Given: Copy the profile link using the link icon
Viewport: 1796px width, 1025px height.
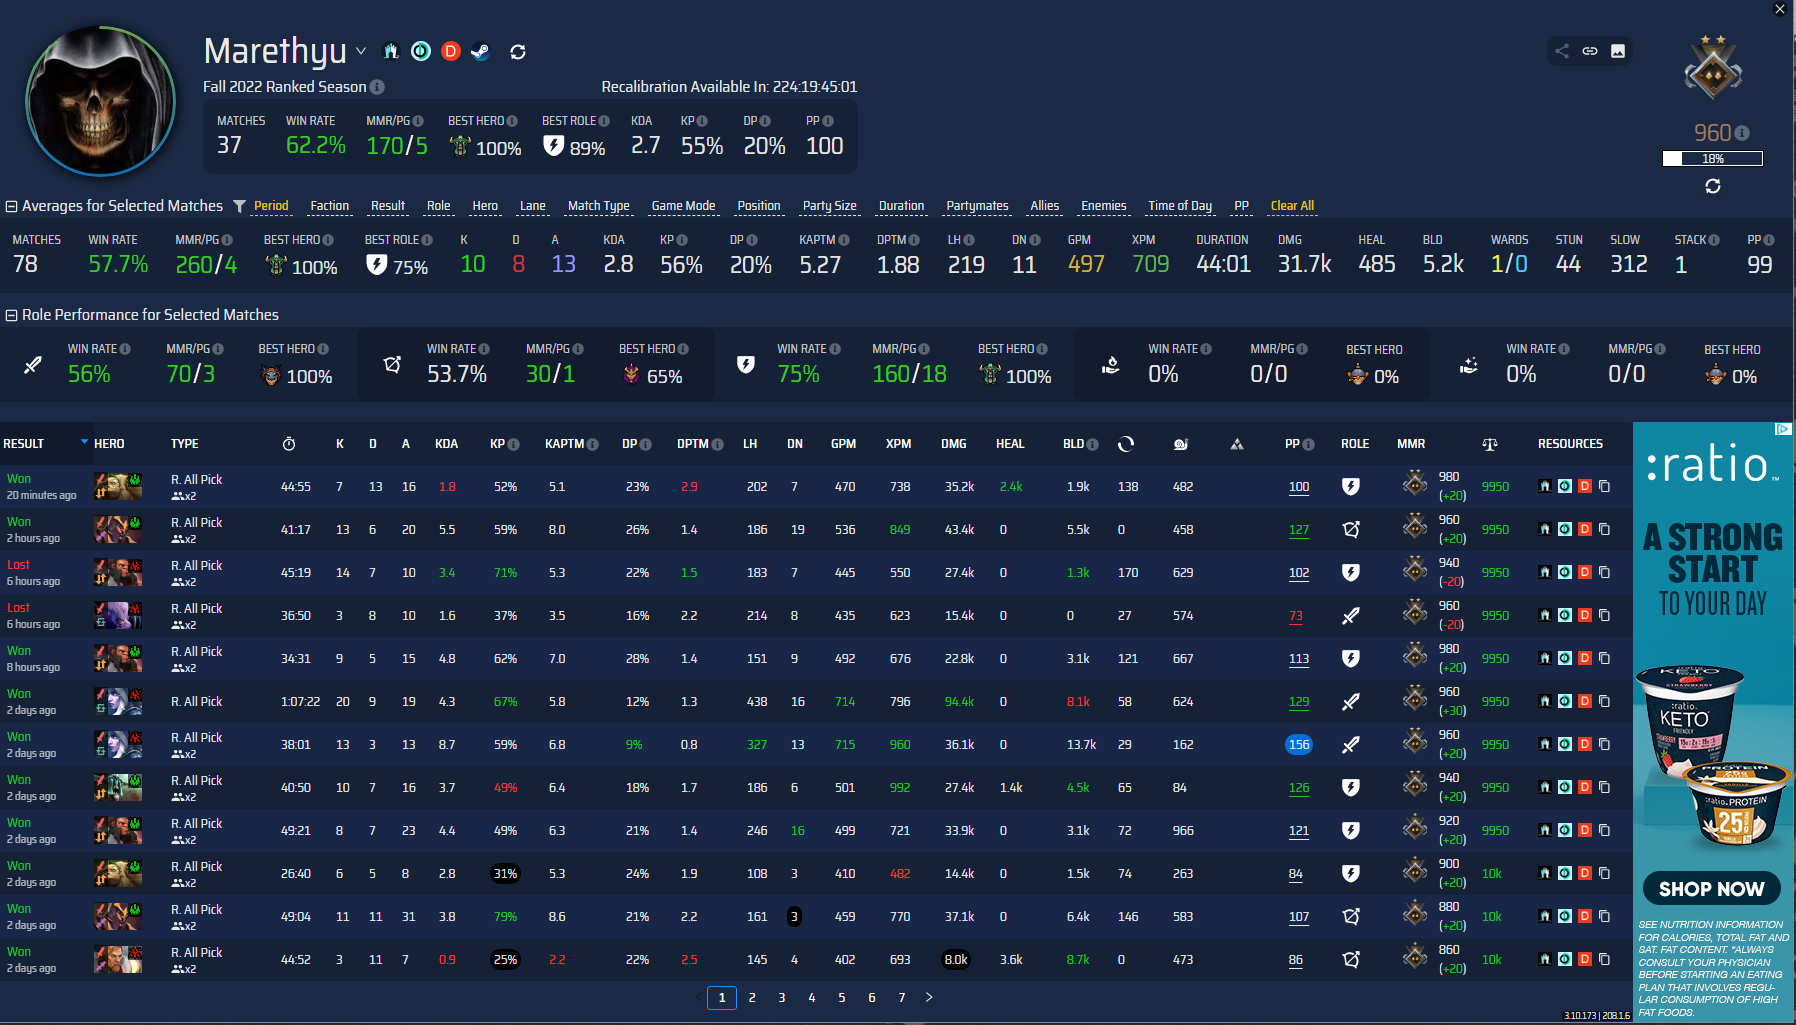Looking at the screenshot, I should point(1590,51).
